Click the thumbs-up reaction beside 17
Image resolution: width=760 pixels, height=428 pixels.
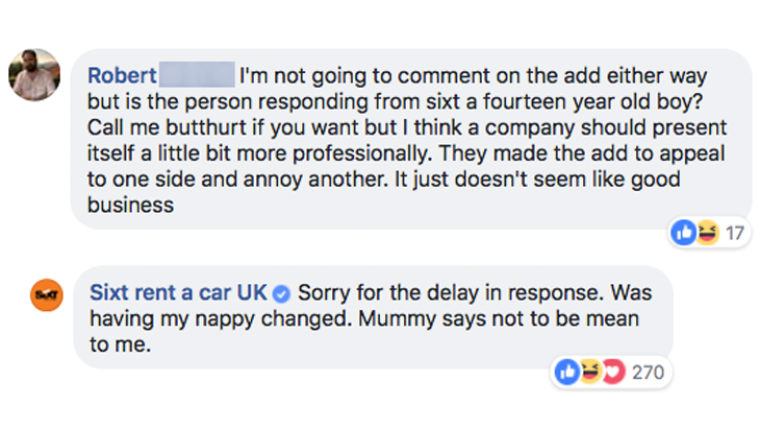(x=683, y=233)
